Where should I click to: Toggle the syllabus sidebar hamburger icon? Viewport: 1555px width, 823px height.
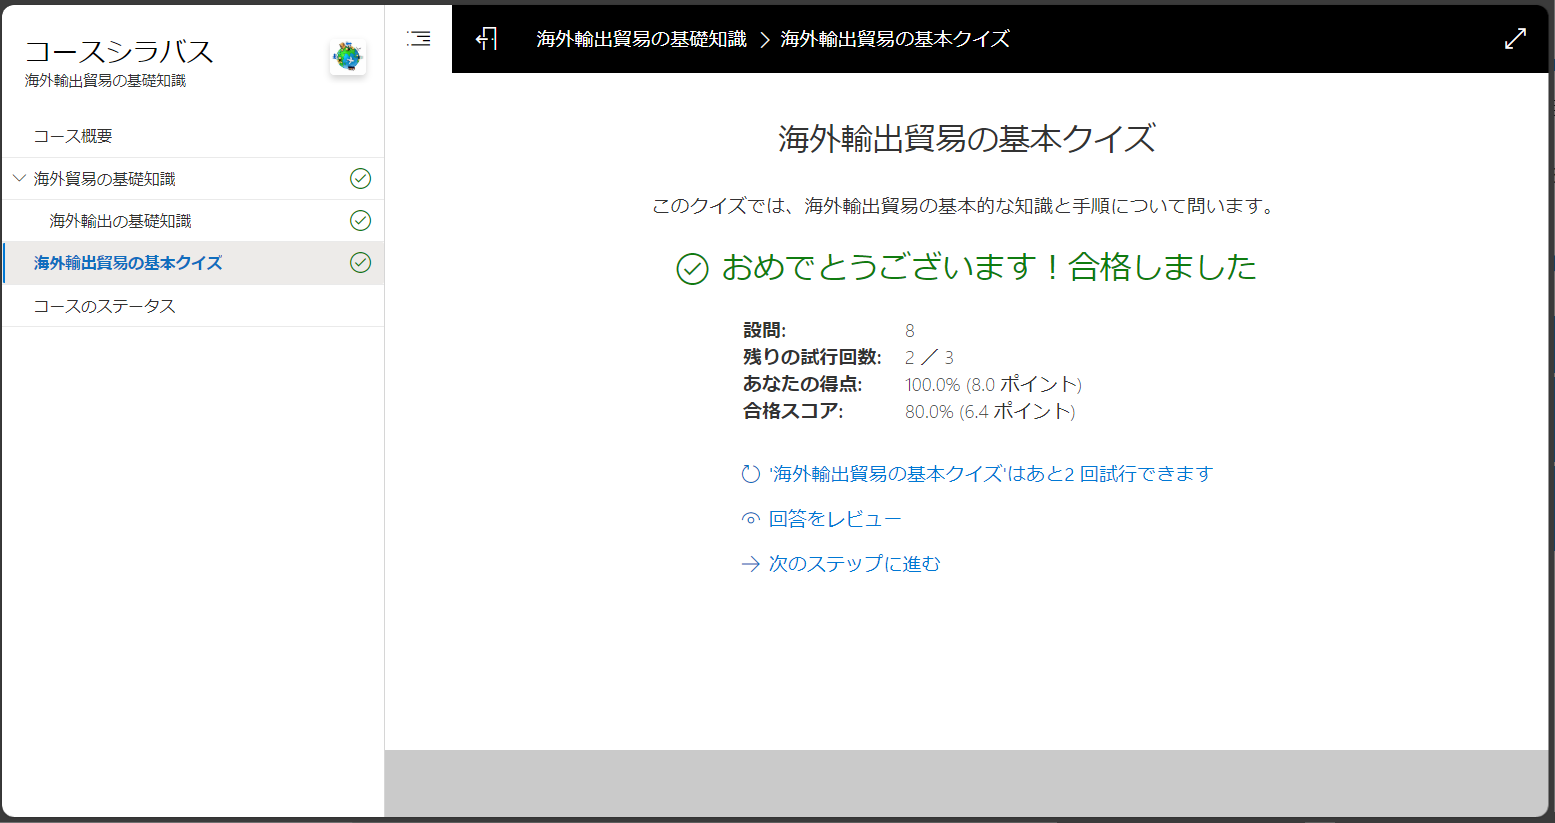419,39
